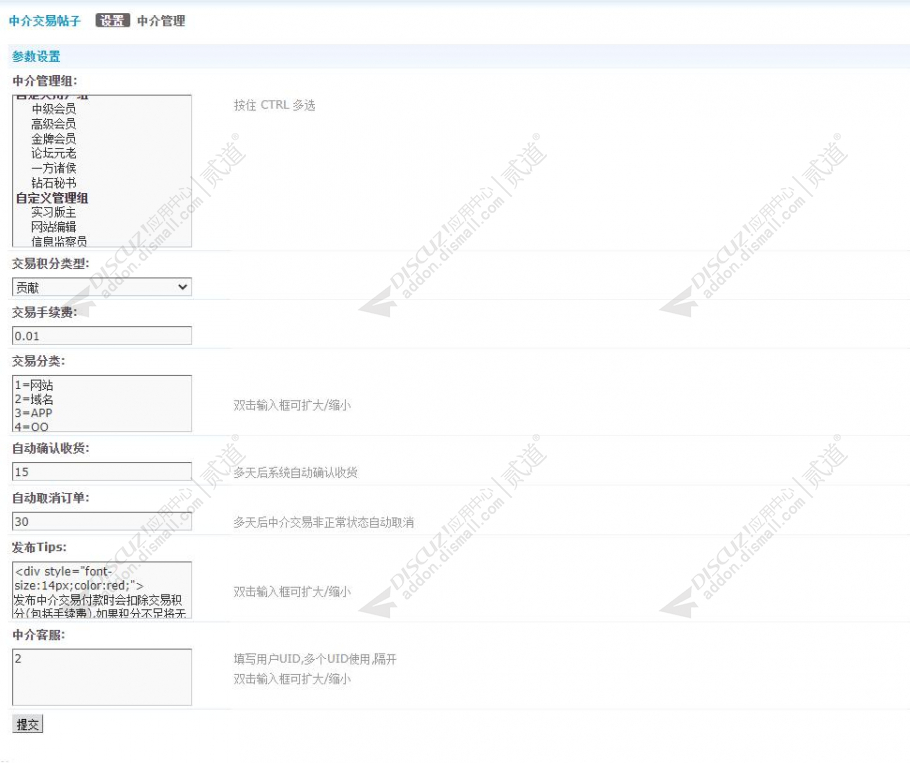Click inside the 交易分类 textarea
Viewport: 910px width, 763px height.
[x=102, y=404]
